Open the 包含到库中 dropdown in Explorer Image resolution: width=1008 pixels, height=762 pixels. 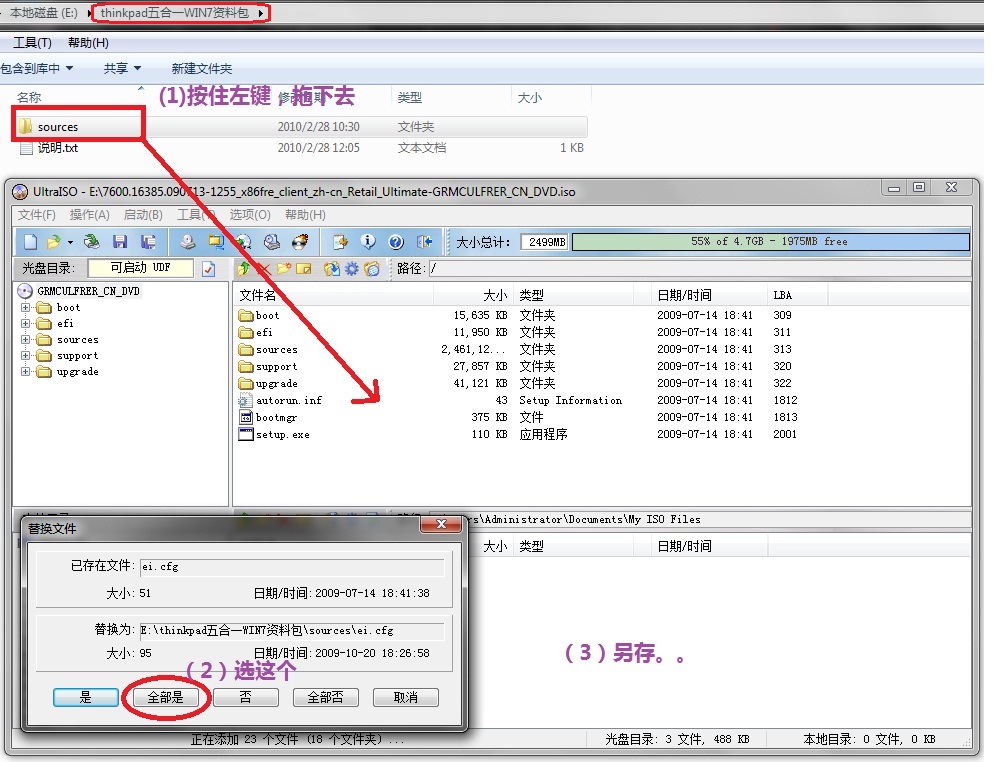coord(37,69)
